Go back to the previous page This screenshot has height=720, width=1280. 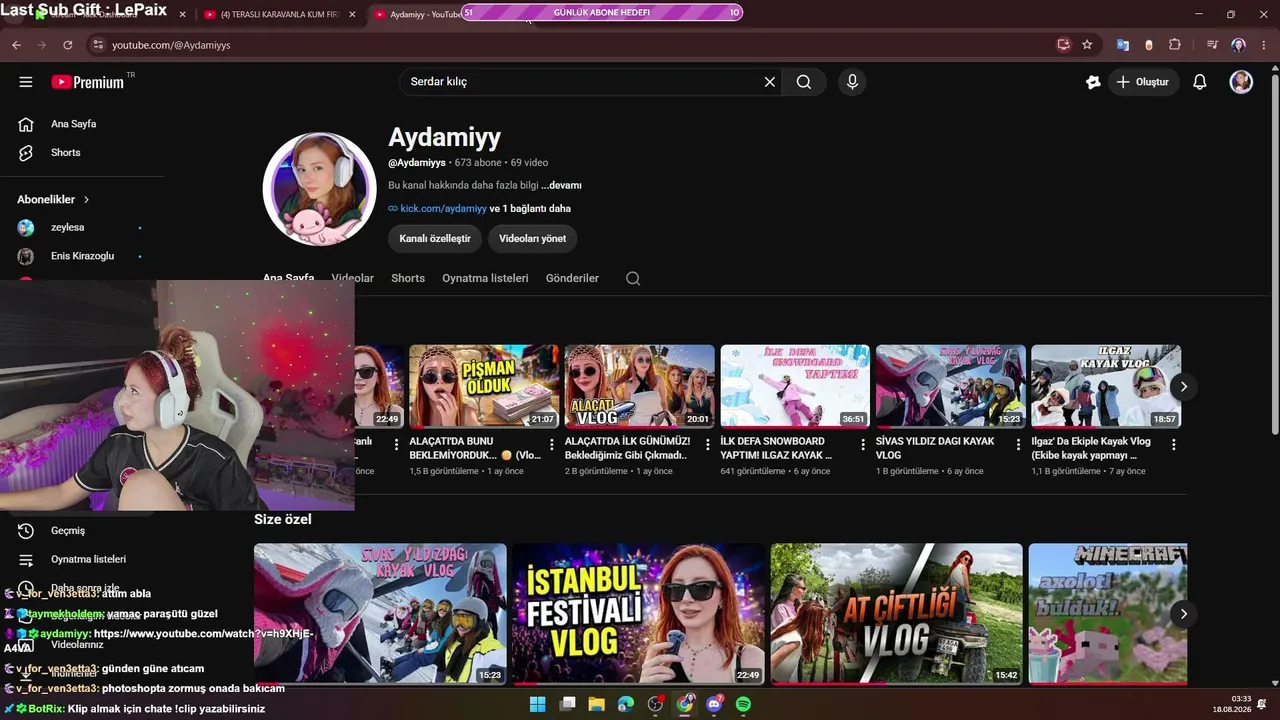coord(16,45)
